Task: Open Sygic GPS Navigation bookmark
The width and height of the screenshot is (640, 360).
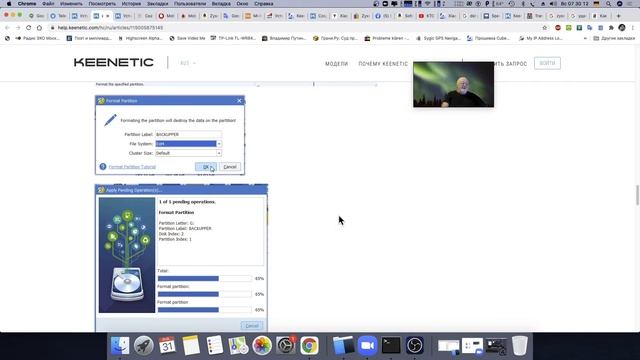Action: (x=438, y=38)
